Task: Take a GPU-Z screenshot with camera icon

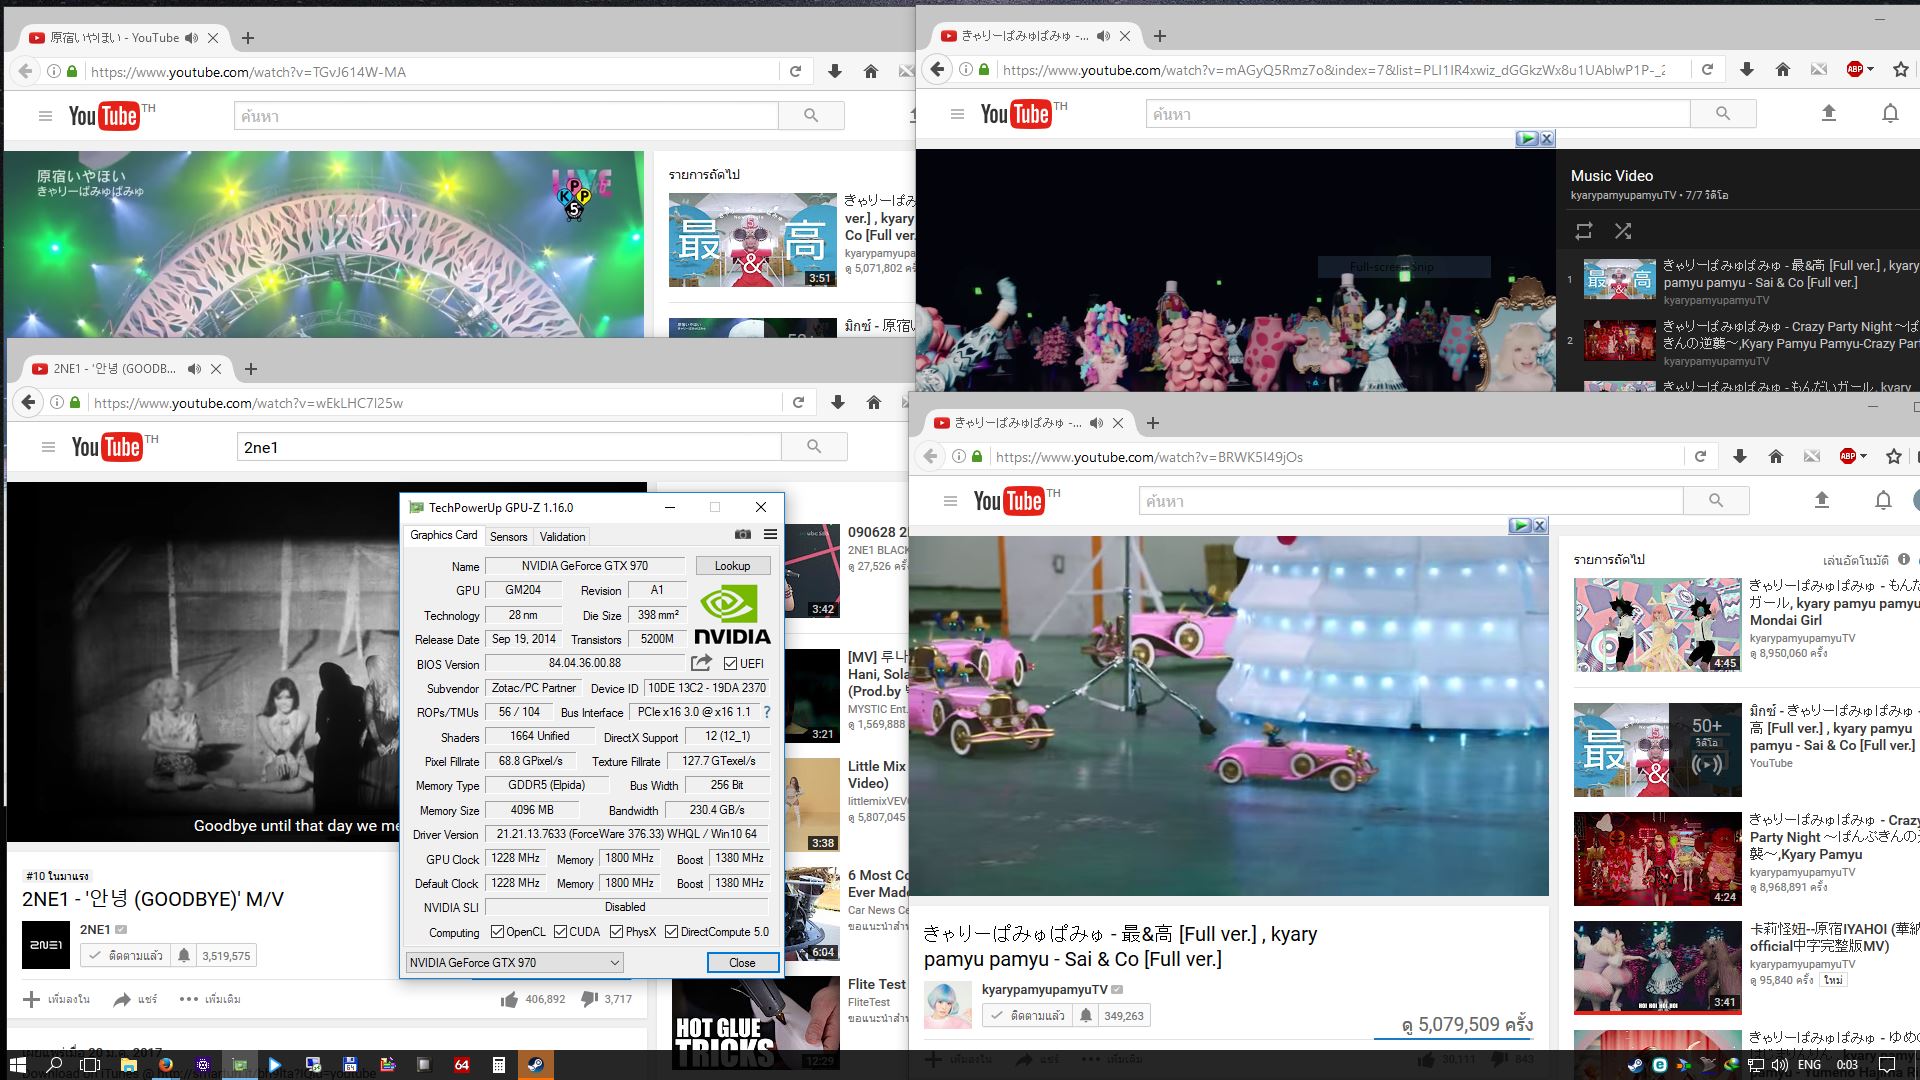Action: (742, 535)
